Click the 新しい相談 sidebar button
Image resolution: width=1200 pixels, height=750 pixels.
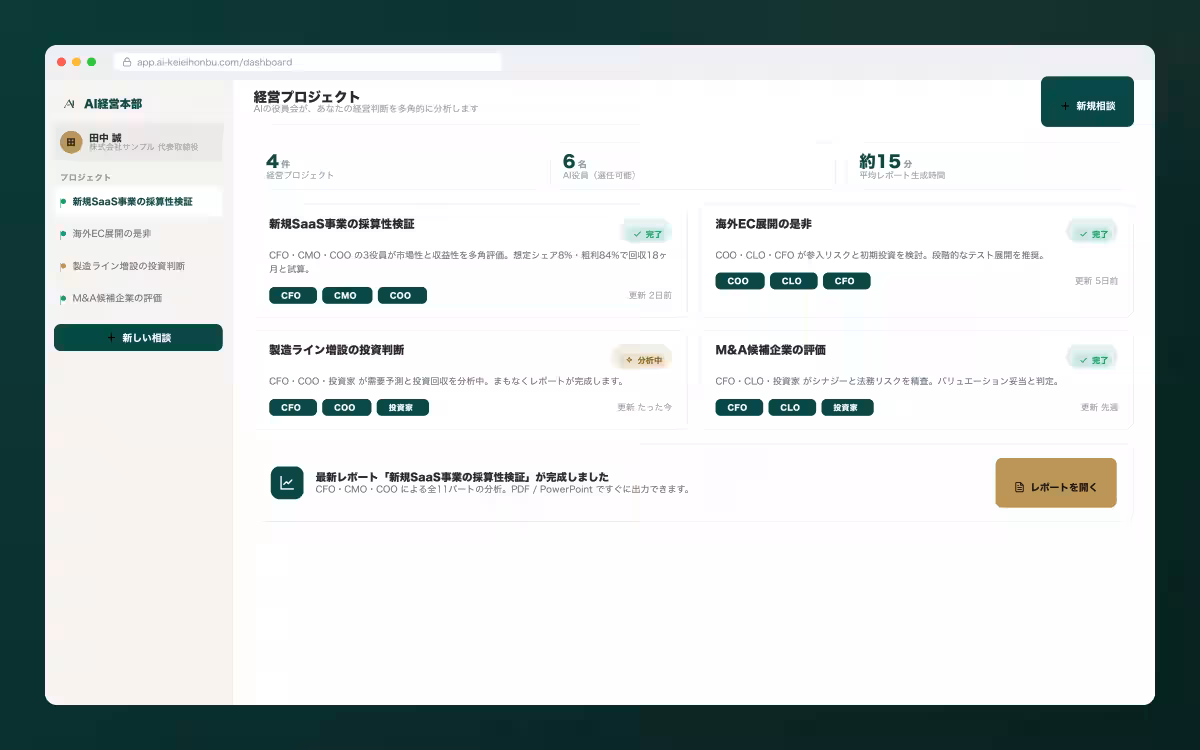coord(138,338)
